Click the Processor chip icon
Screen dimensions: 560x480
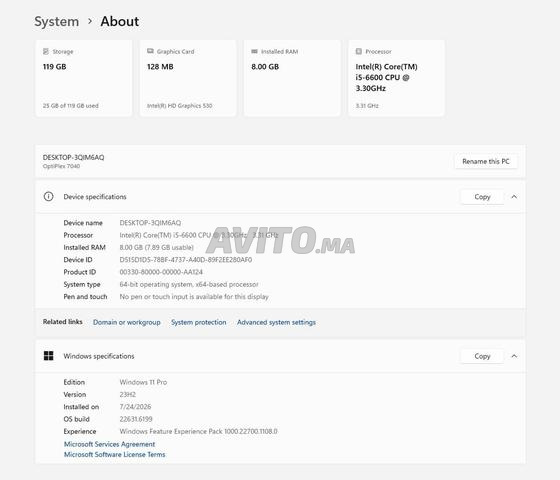[x=359, y=51]
